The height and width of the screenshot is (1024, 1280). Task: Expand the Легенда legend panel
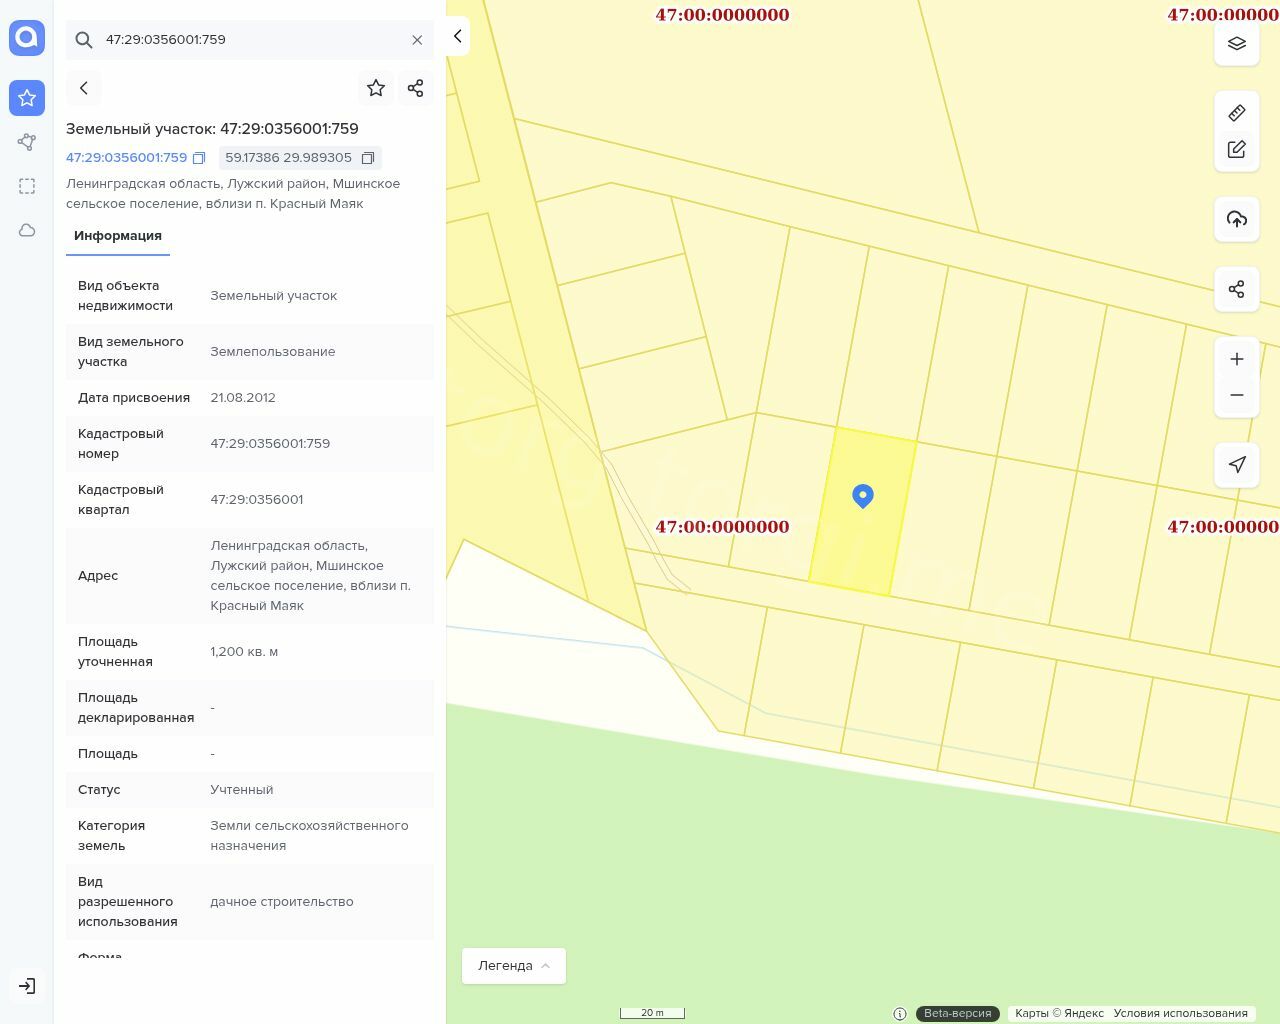pos(513,965)
